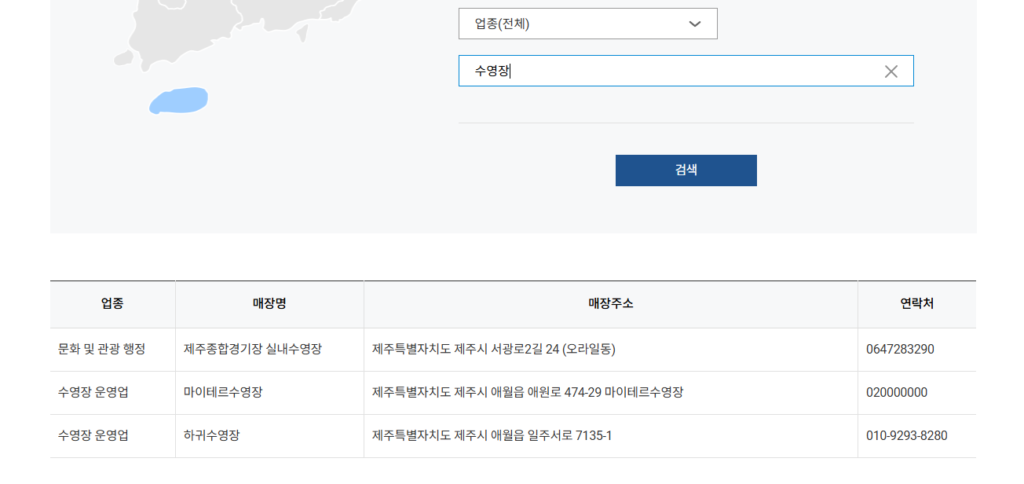Screen dimensions: 1024x484
Task: Clear the search field with the X icon
Action: point(891,72)
